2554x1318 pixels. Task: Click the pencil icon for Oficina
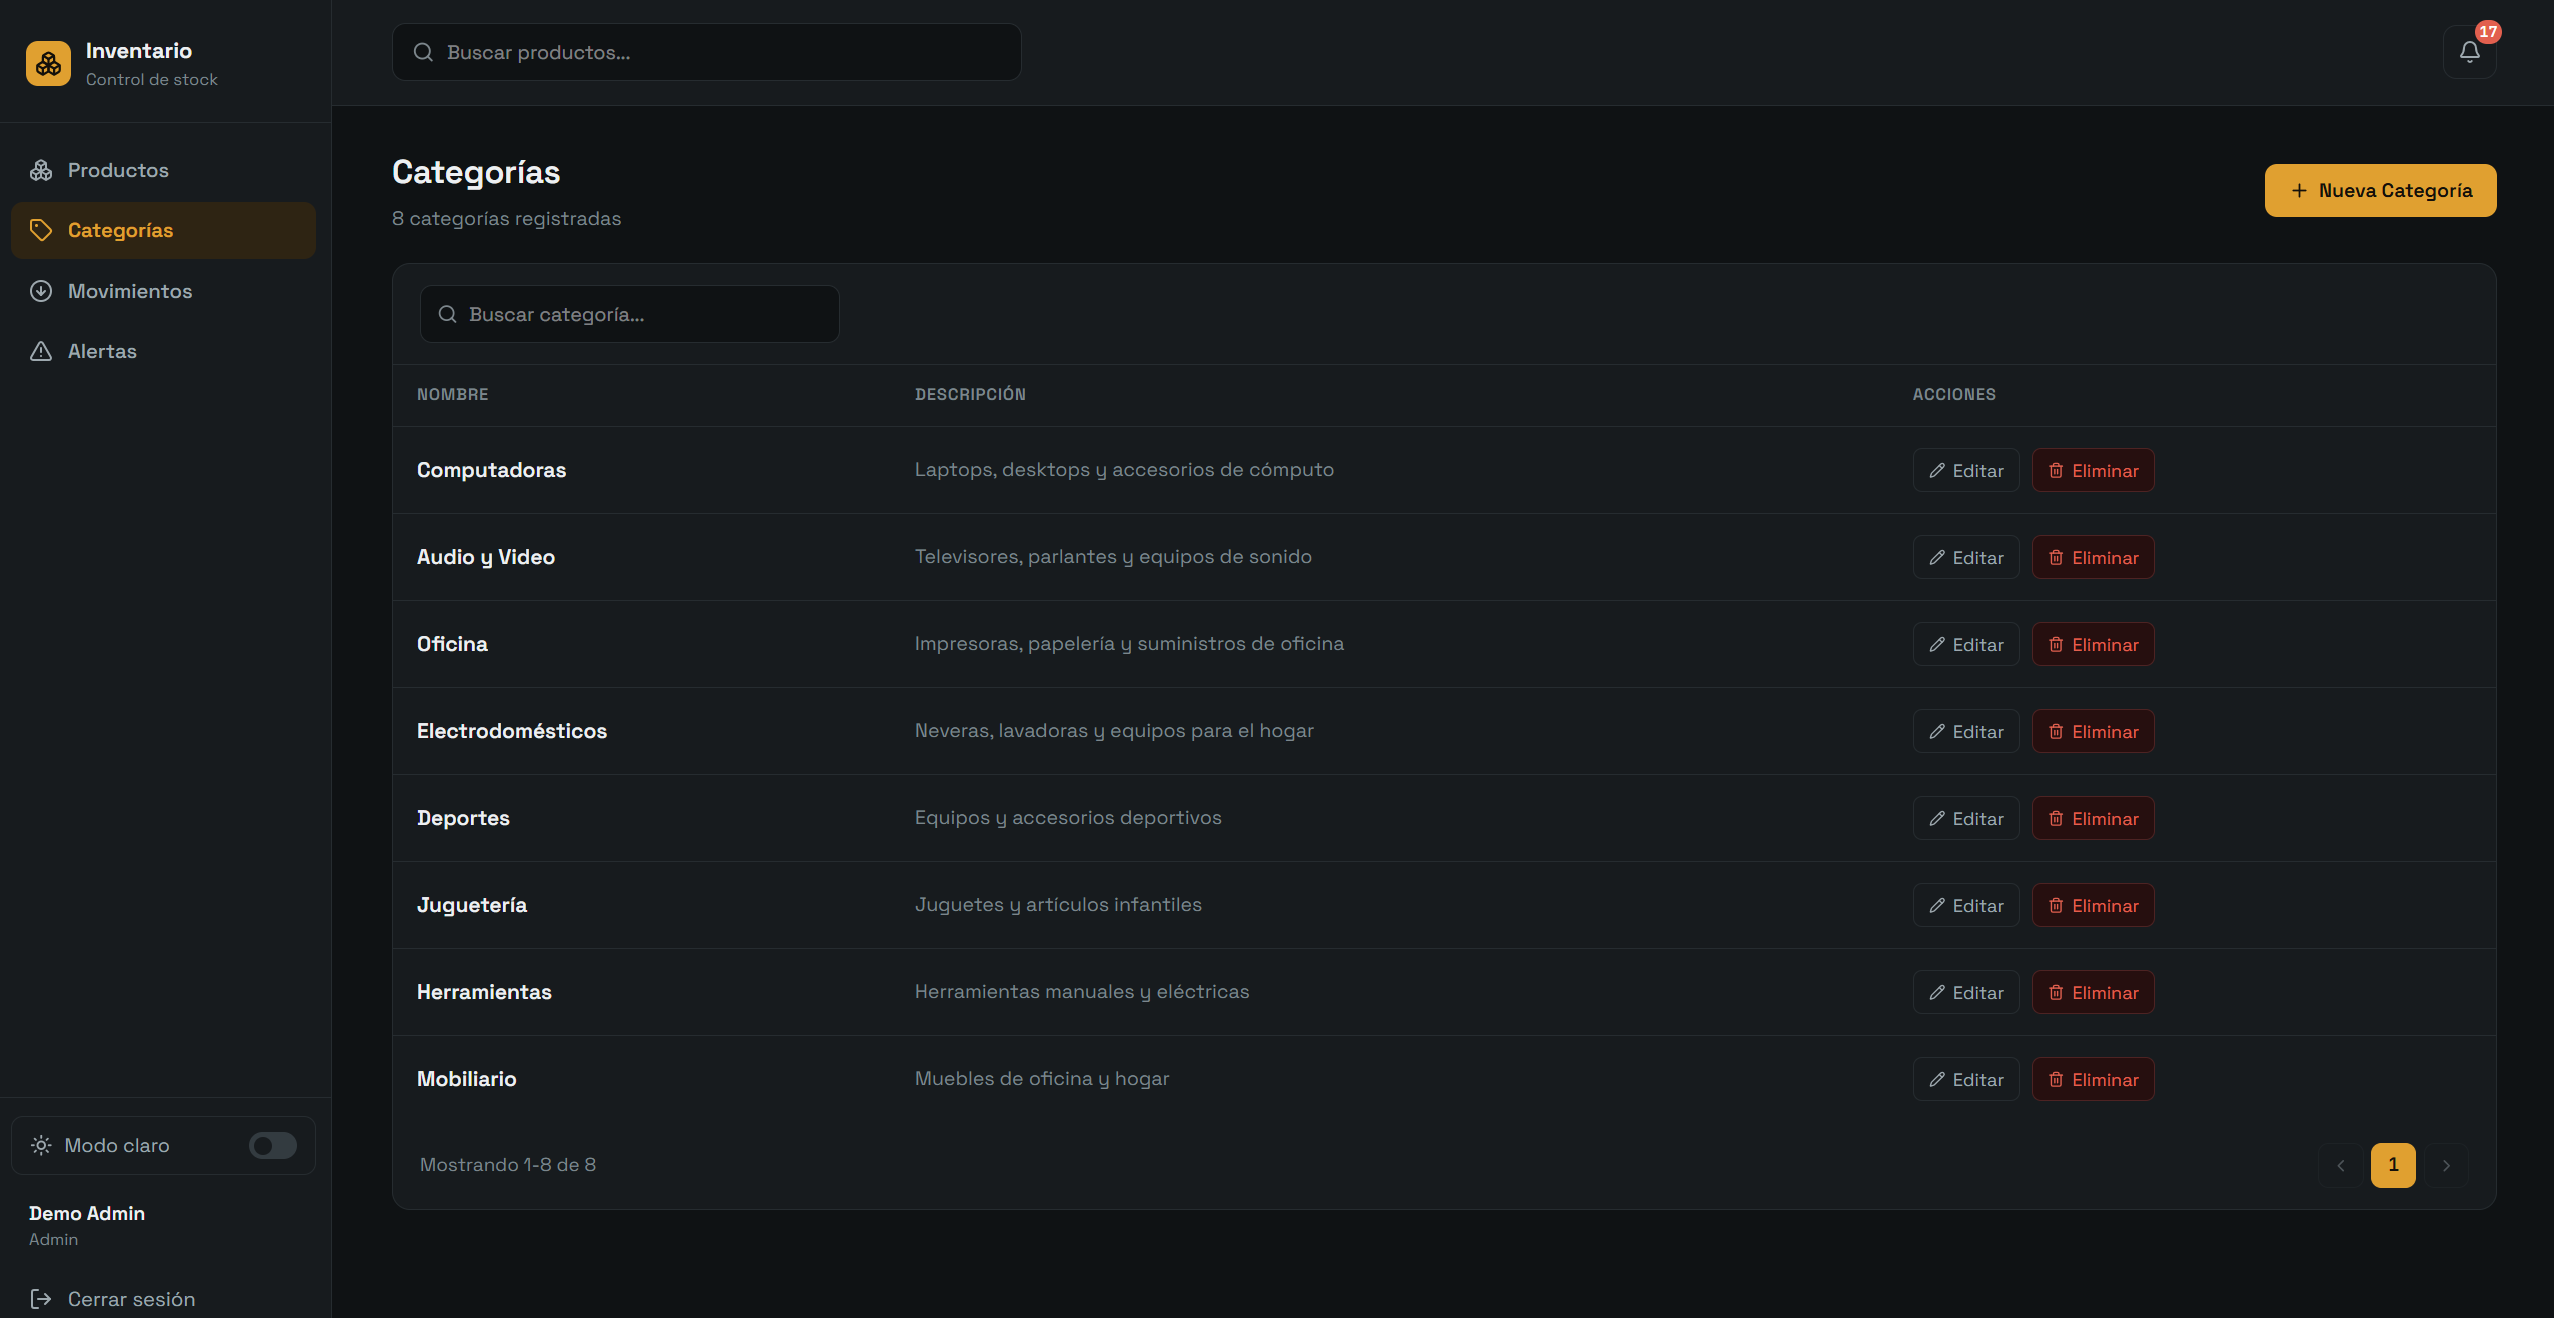coord(1937,644)
